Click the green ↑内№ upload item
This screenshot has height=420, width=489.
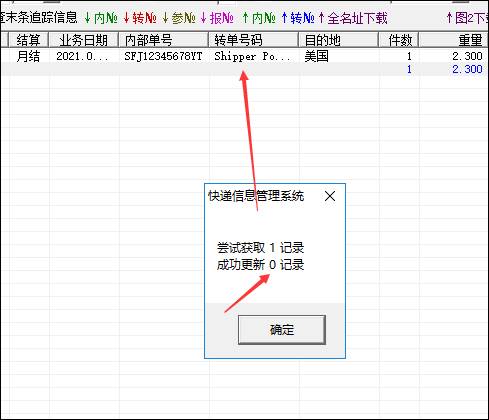259,18
